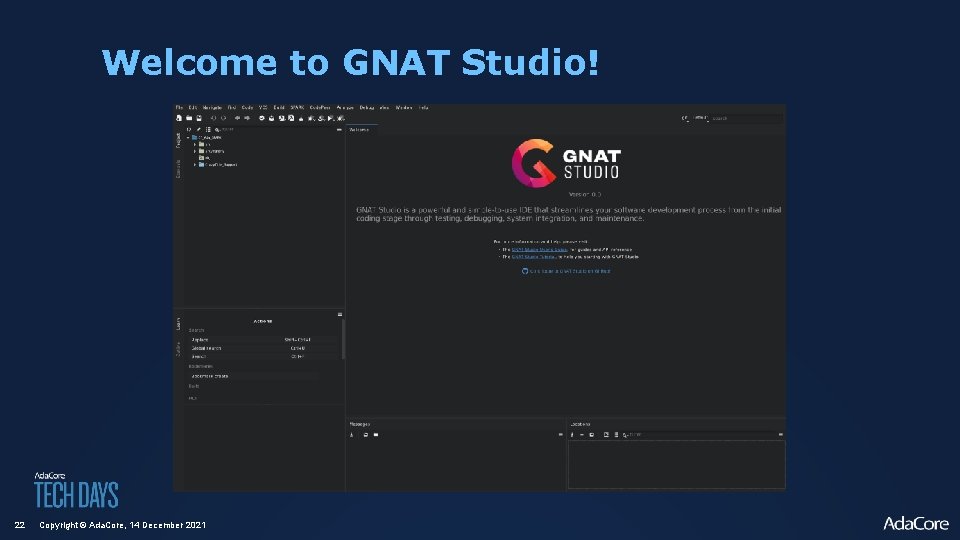Click the Project view reload icon
The height and width of the screenshot is (540, 960).
(189, 130)
